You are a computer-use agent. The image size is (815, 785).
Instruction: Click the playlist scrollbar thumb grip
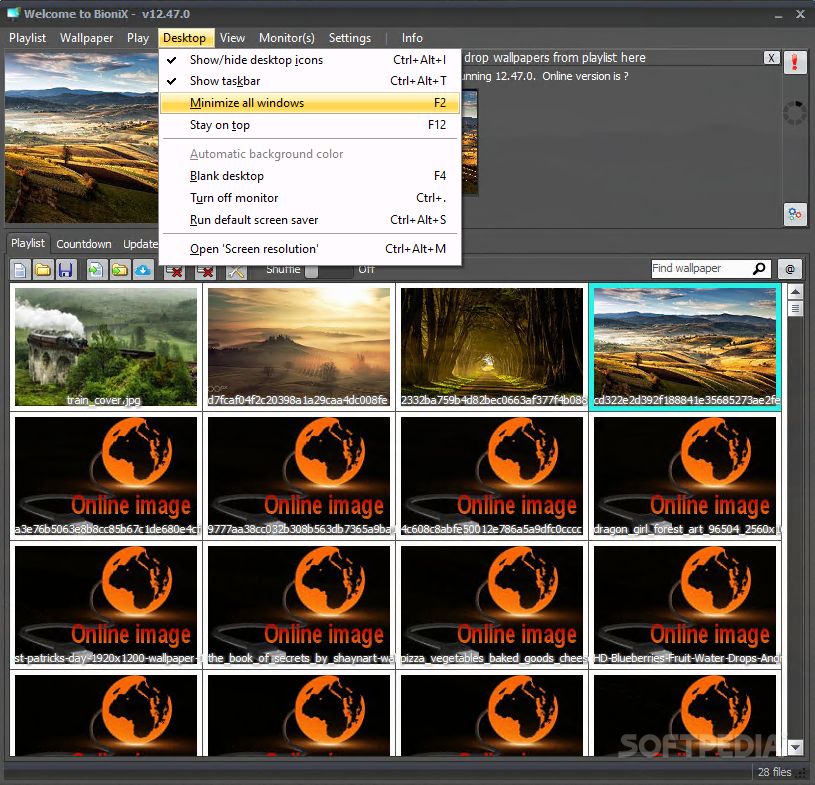[795, 308]
